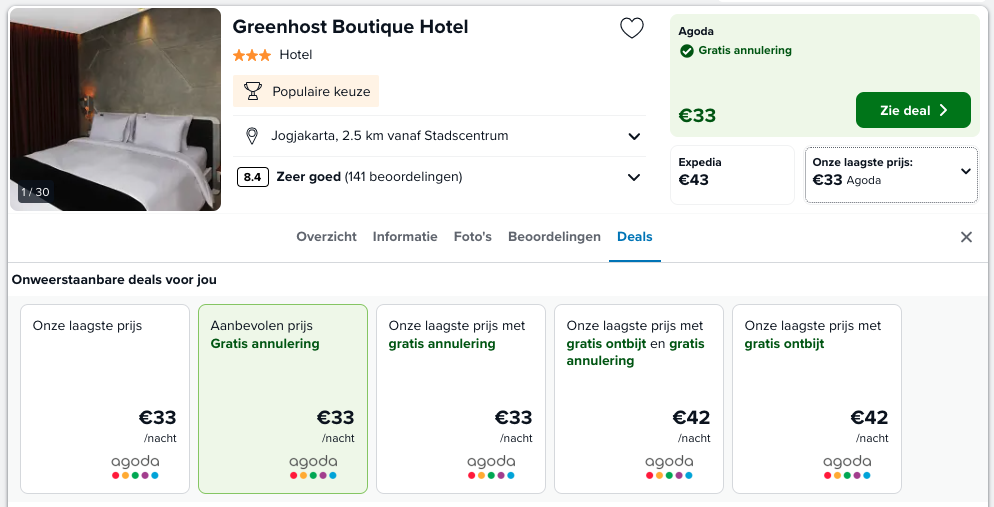Expand the Zeer goed reviews section
This screenshot has width=994, height=507.
point(634,177)
